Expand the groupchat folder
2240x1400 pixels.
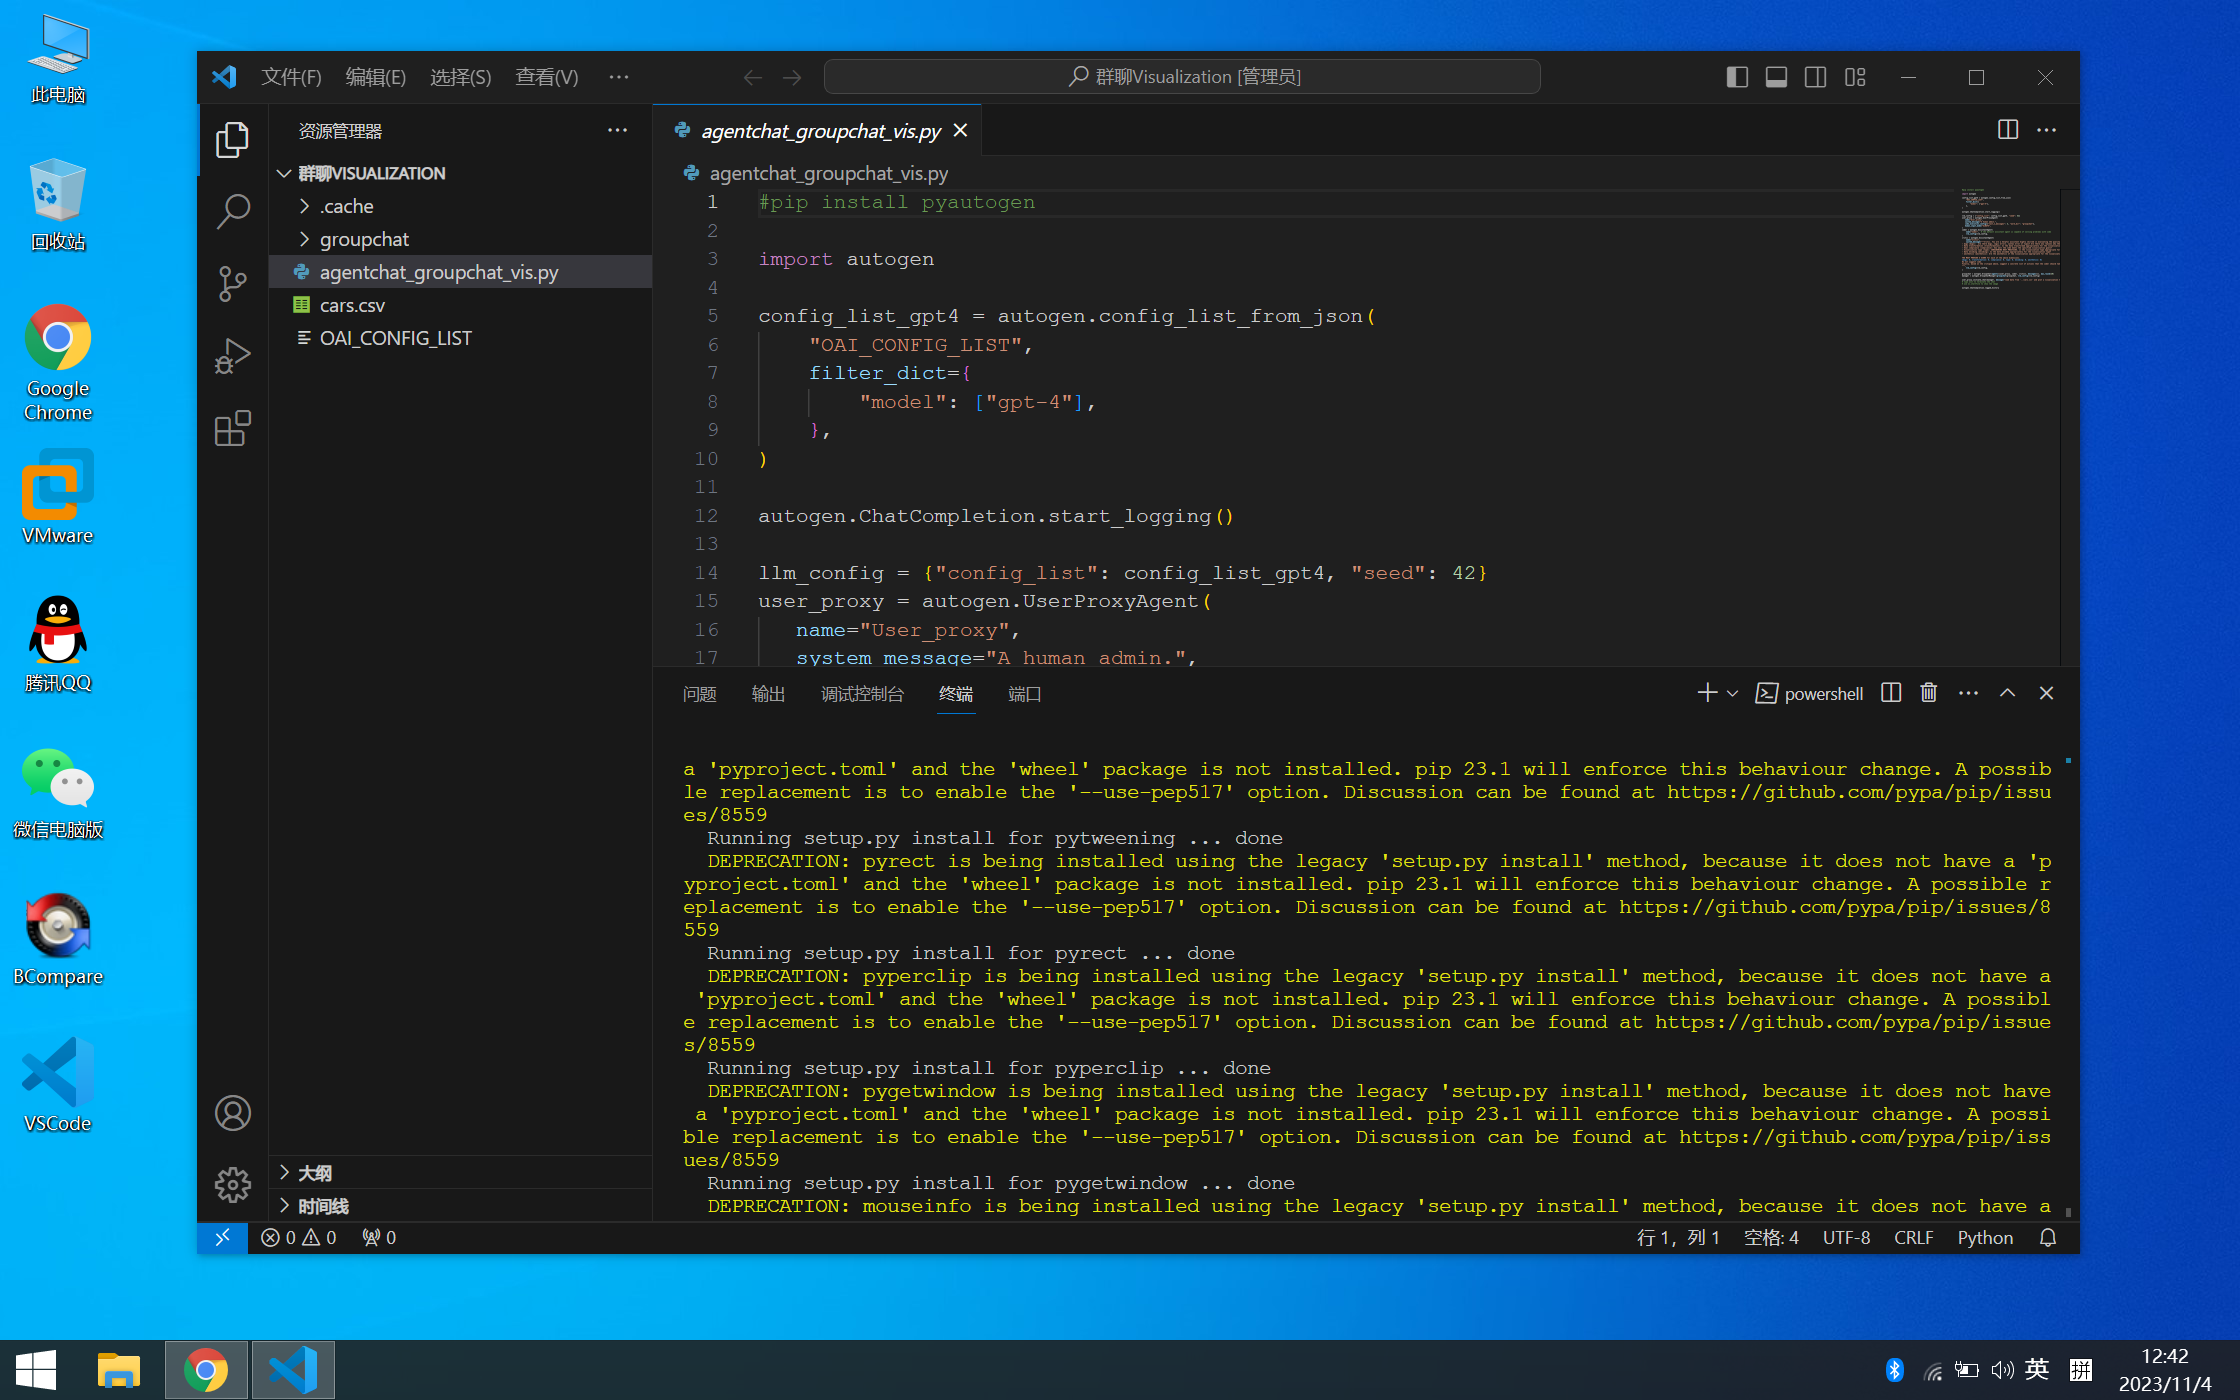(x=461, y=239)
